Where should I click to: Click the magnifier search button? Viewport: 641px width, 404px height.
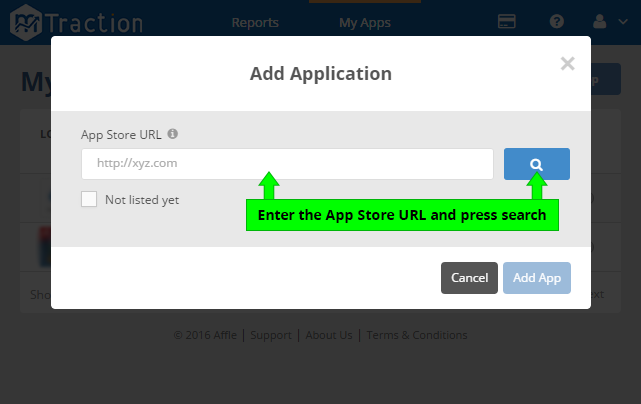click(536, 164)
